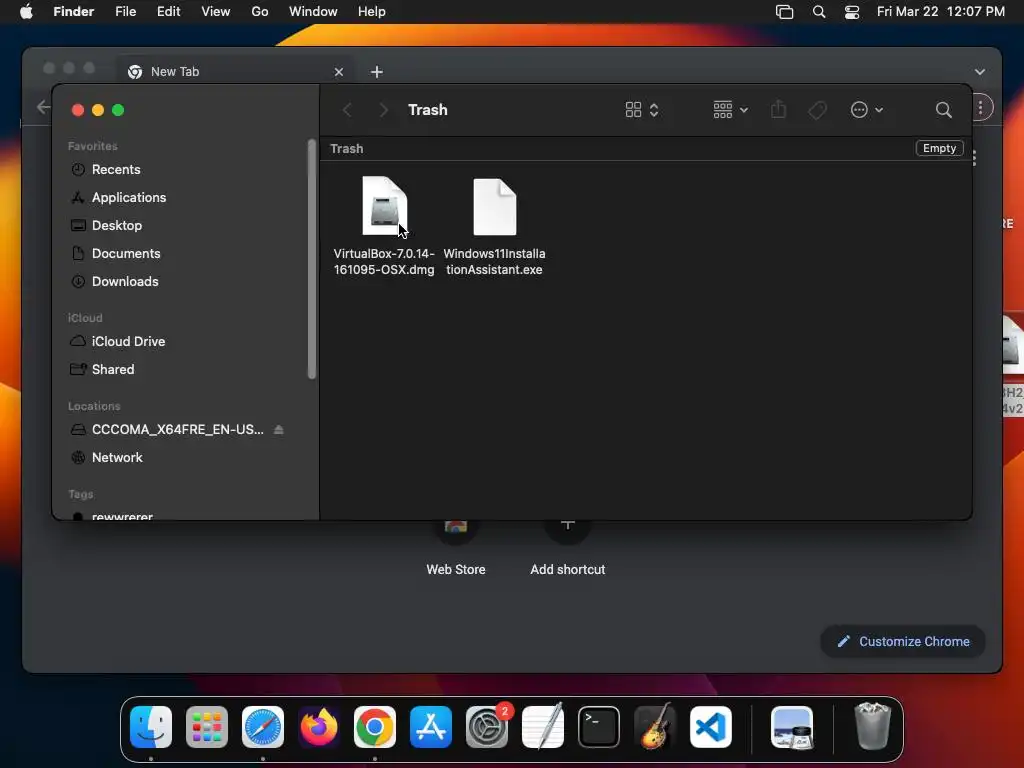
Task: Open GarageBand from the Dock
Action: pos(655,727)
